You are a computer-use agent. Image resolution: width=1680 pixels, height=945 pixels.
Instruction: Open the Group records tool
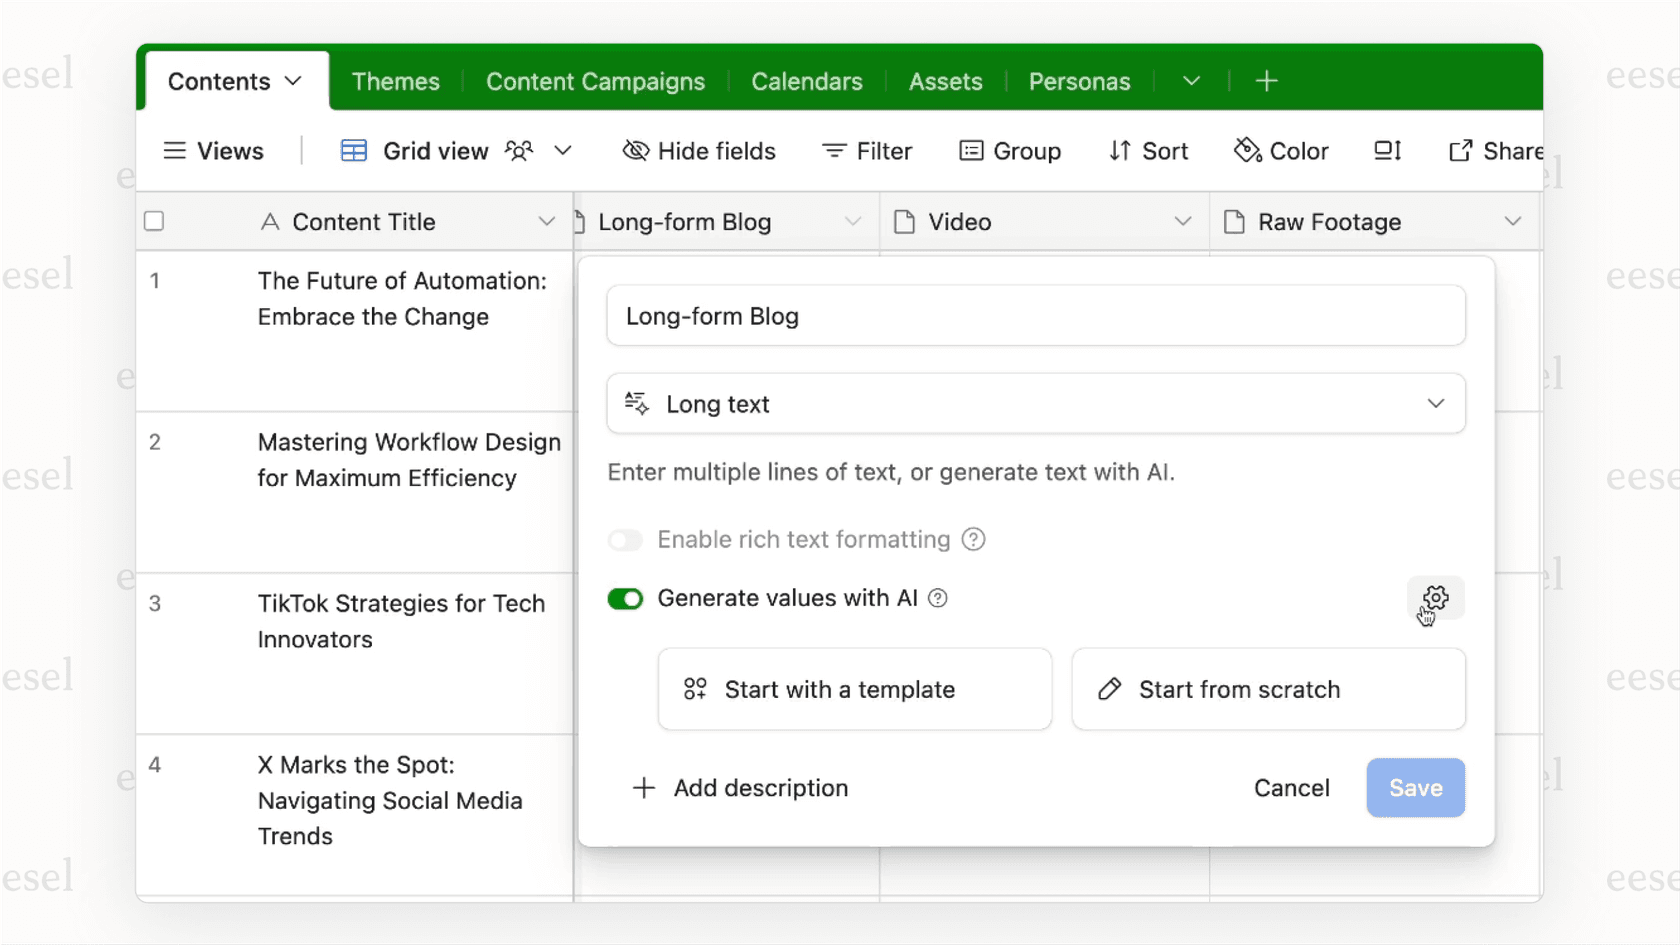[1010, 150]
